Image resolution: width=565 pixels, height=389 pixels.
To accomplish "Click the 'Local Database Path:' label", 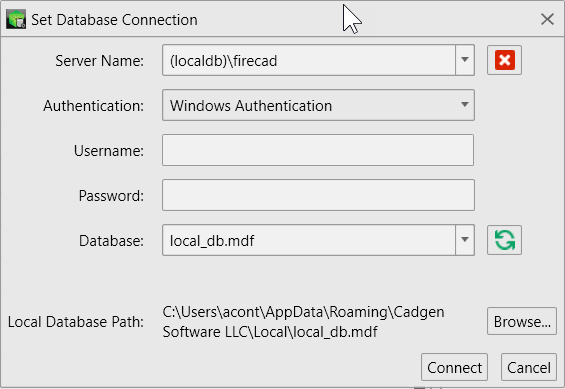I will [76, 322].
